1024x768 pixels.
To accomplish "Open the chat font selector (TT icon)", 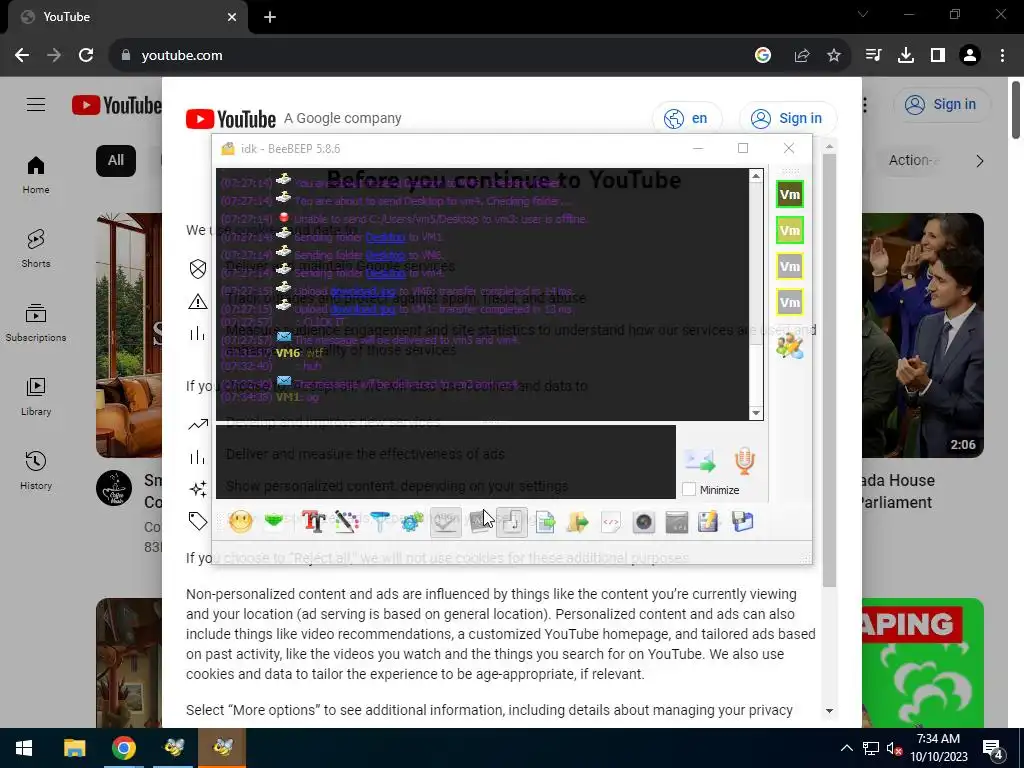I will point(313,522).
